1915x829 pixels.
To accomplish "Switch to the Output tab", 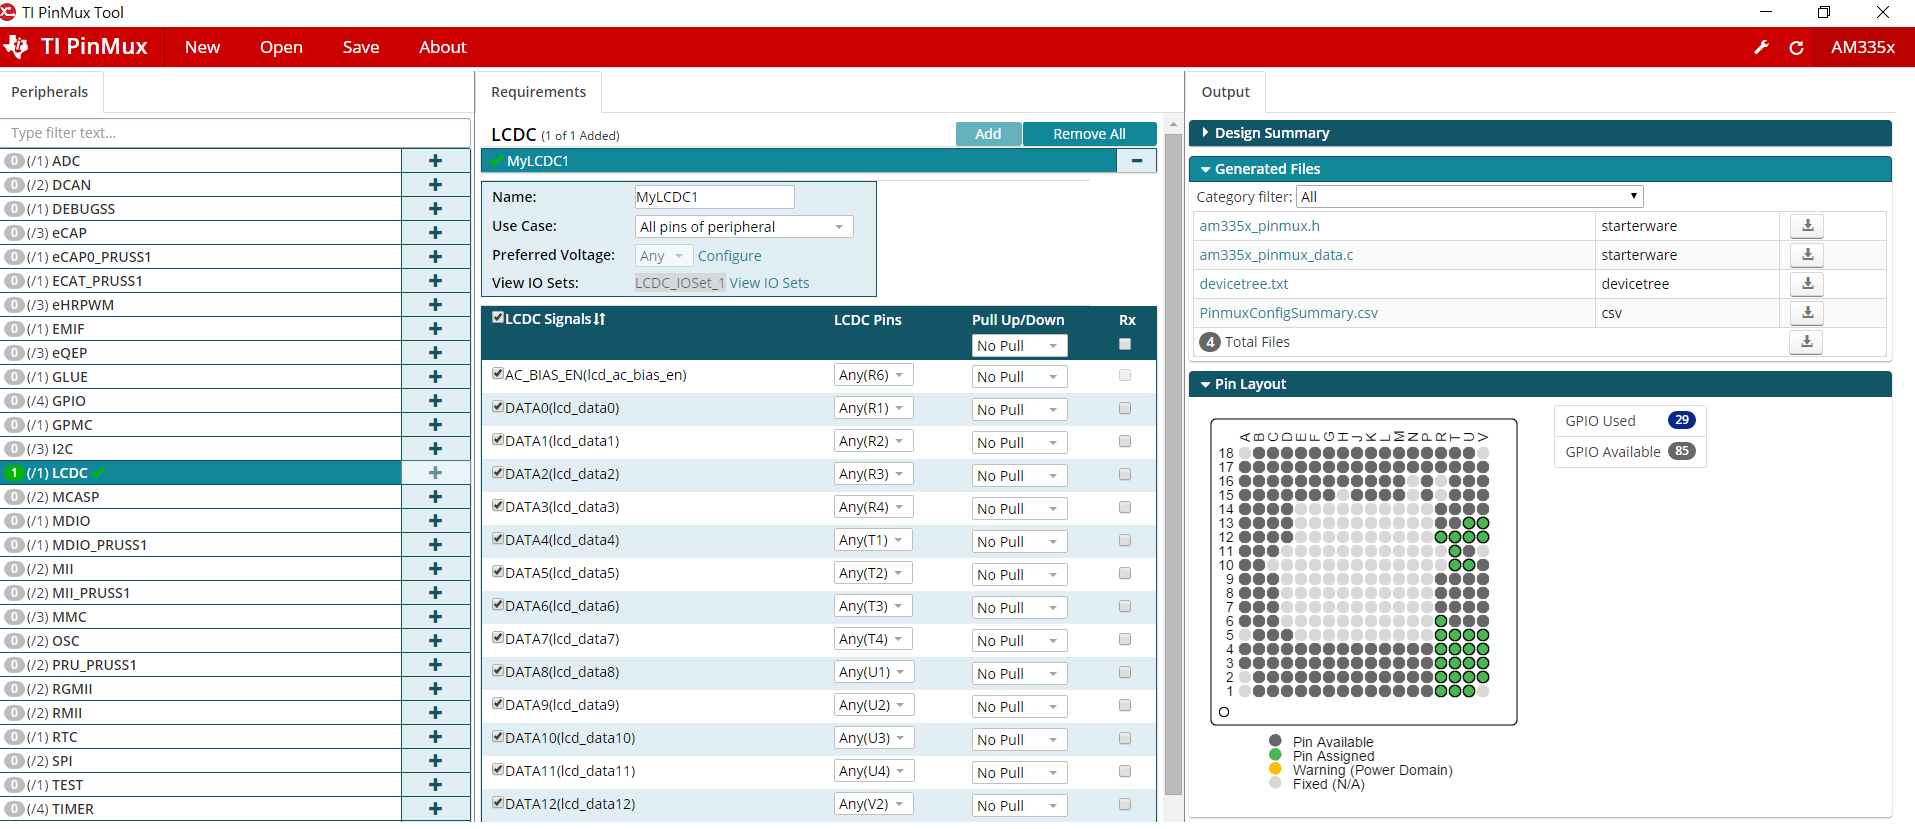I will tap(1225, 92).
